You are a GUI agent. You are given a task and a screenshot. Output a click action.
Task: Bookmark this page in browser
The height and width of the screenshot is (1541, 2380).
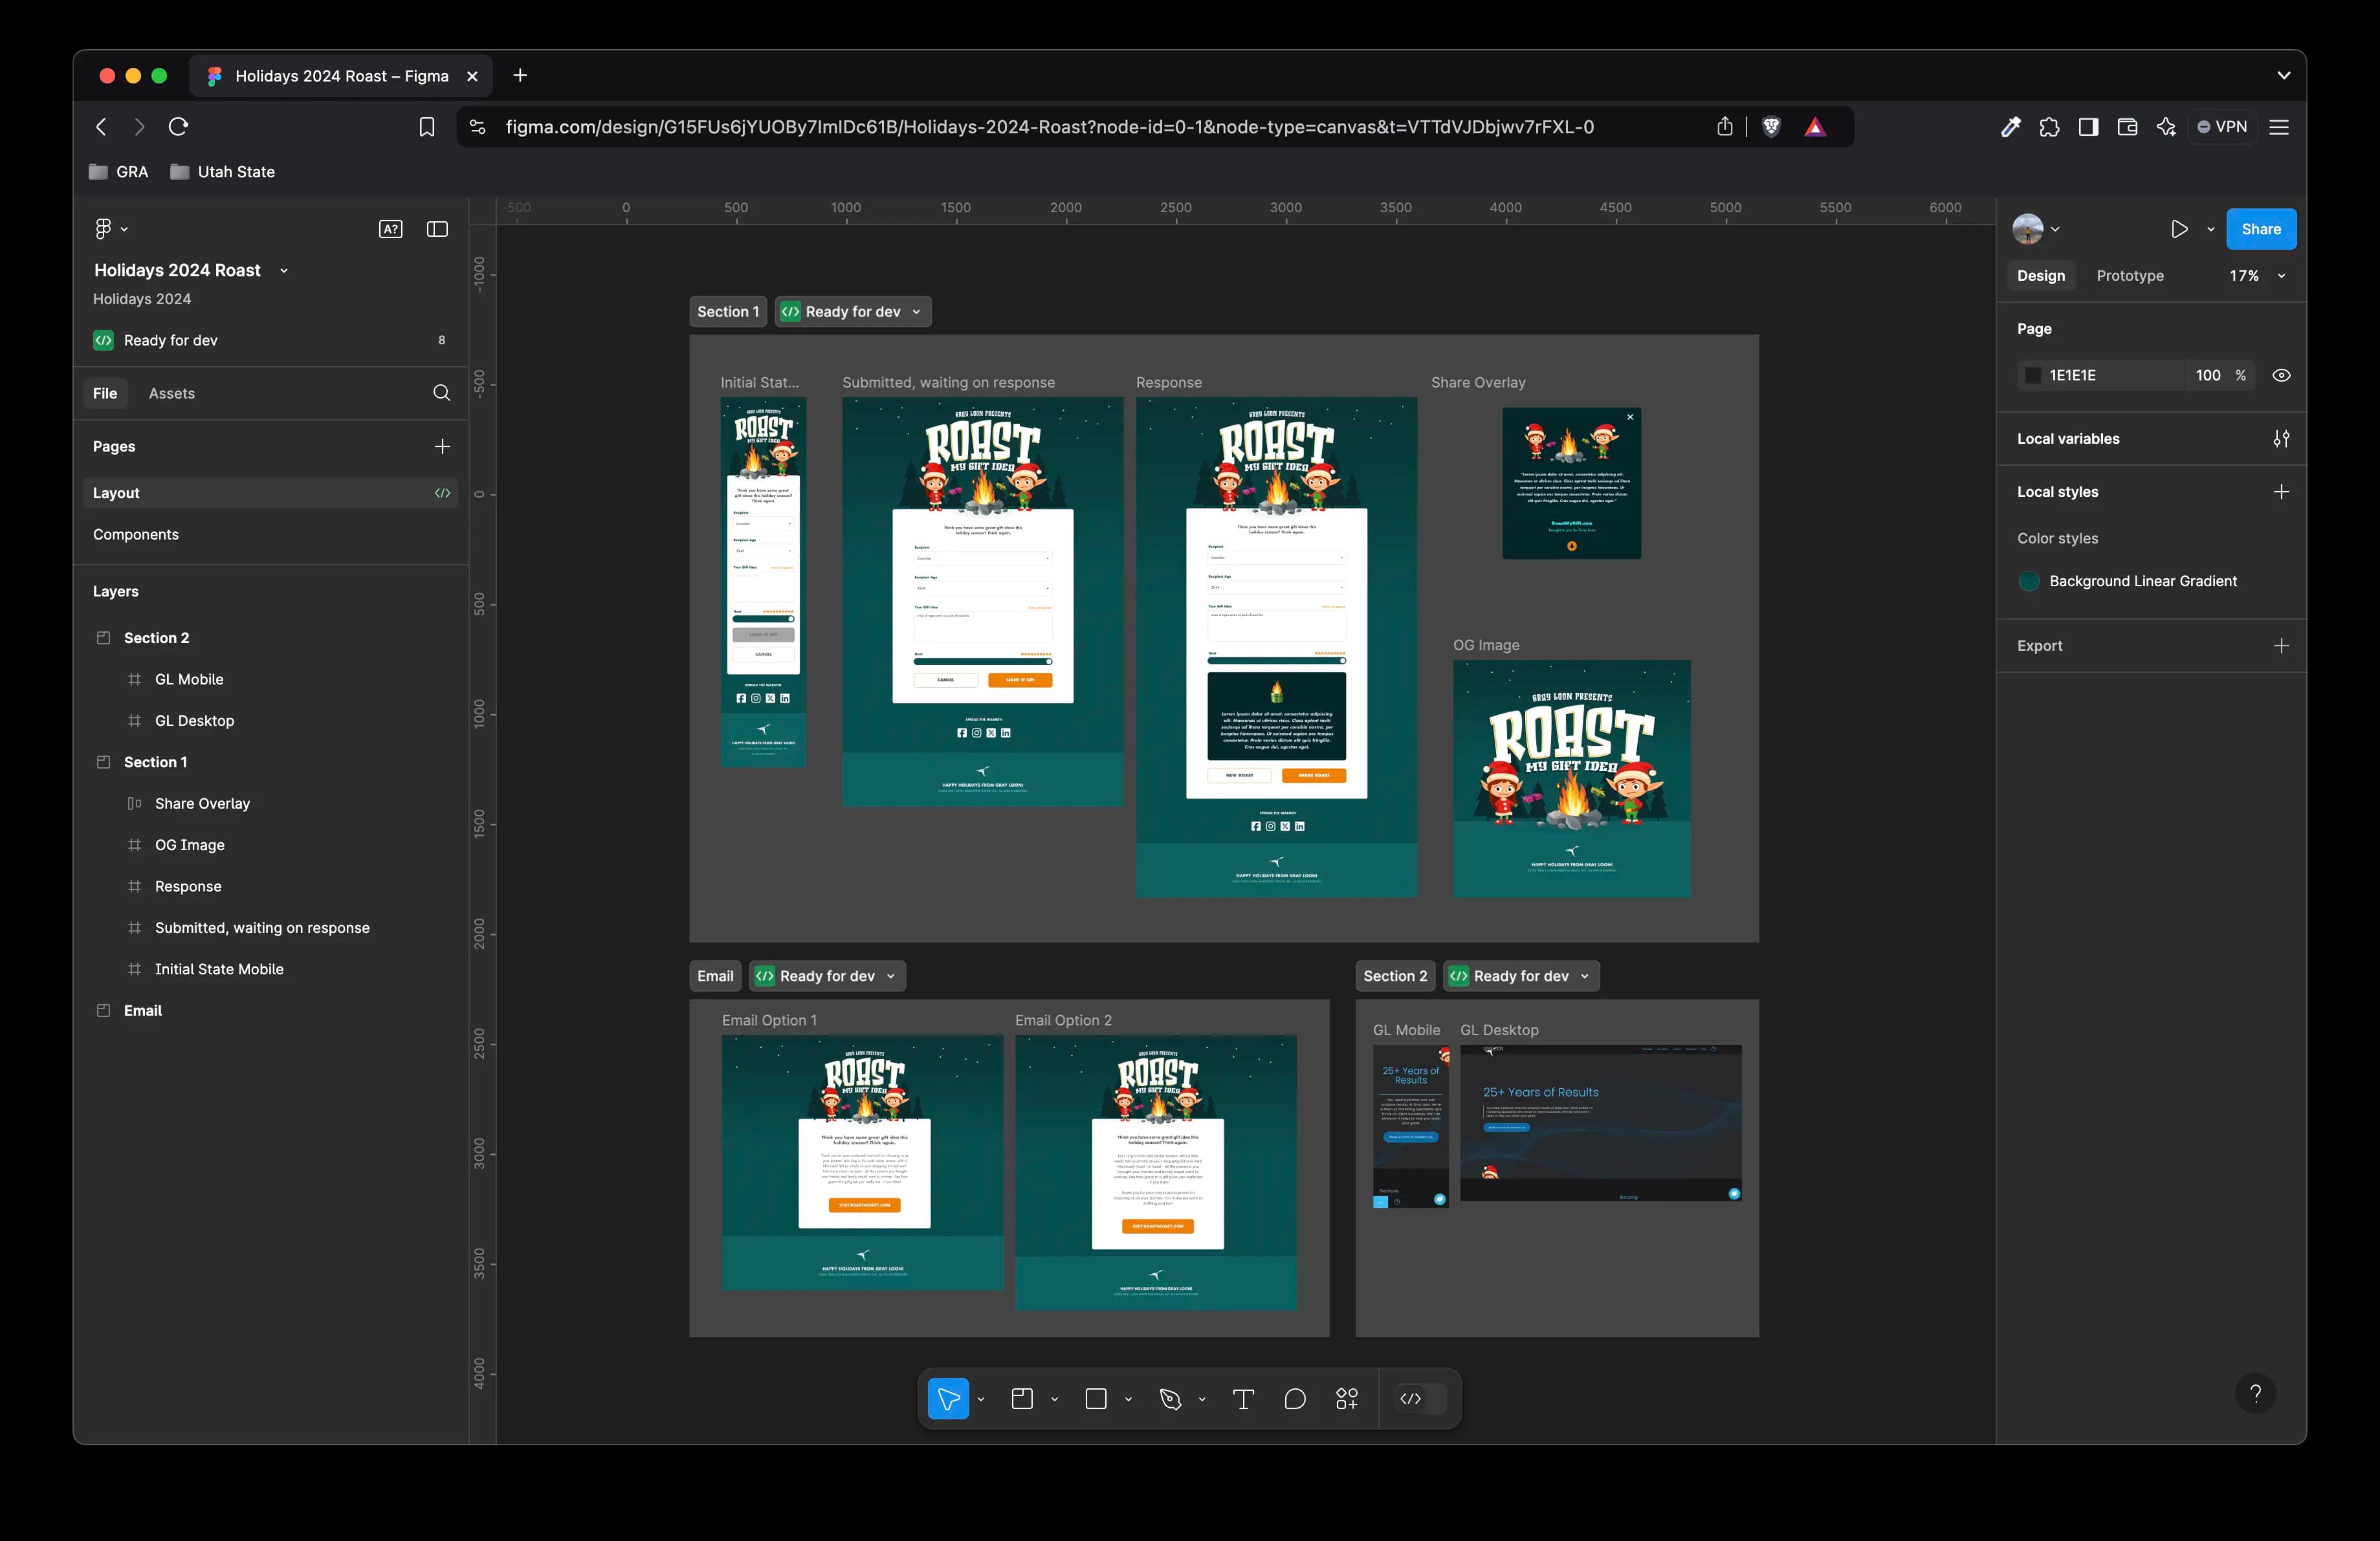click(x=427, y=127)
